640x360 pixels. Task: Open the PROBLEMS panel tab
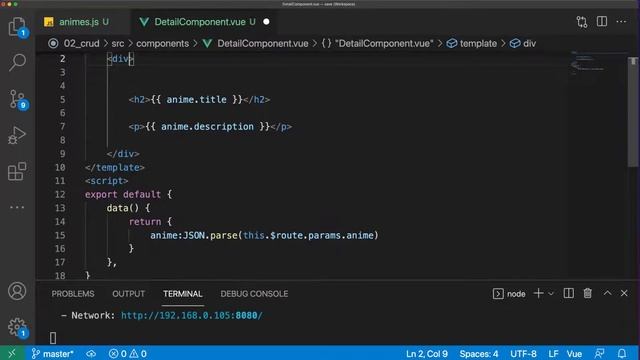(73, 294)
